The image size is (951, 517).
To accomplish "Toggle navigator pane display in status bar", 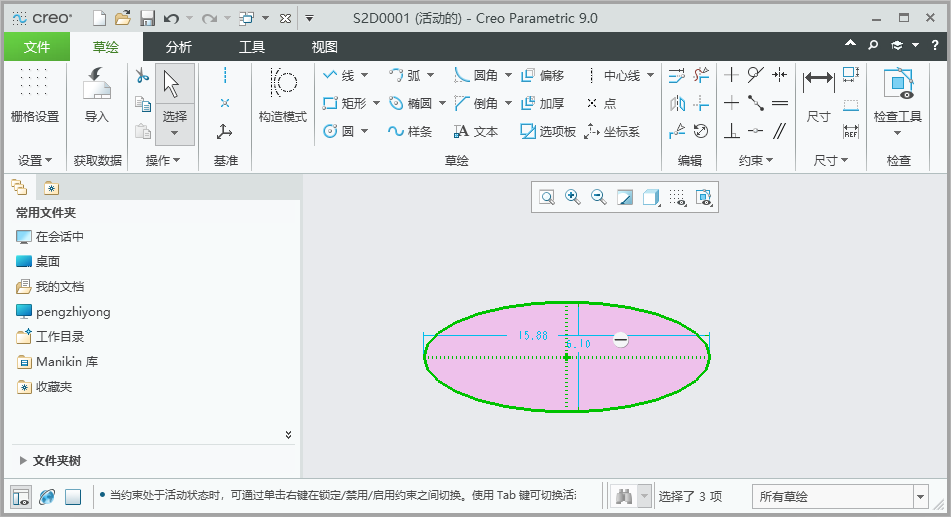I will pos(21,497).
